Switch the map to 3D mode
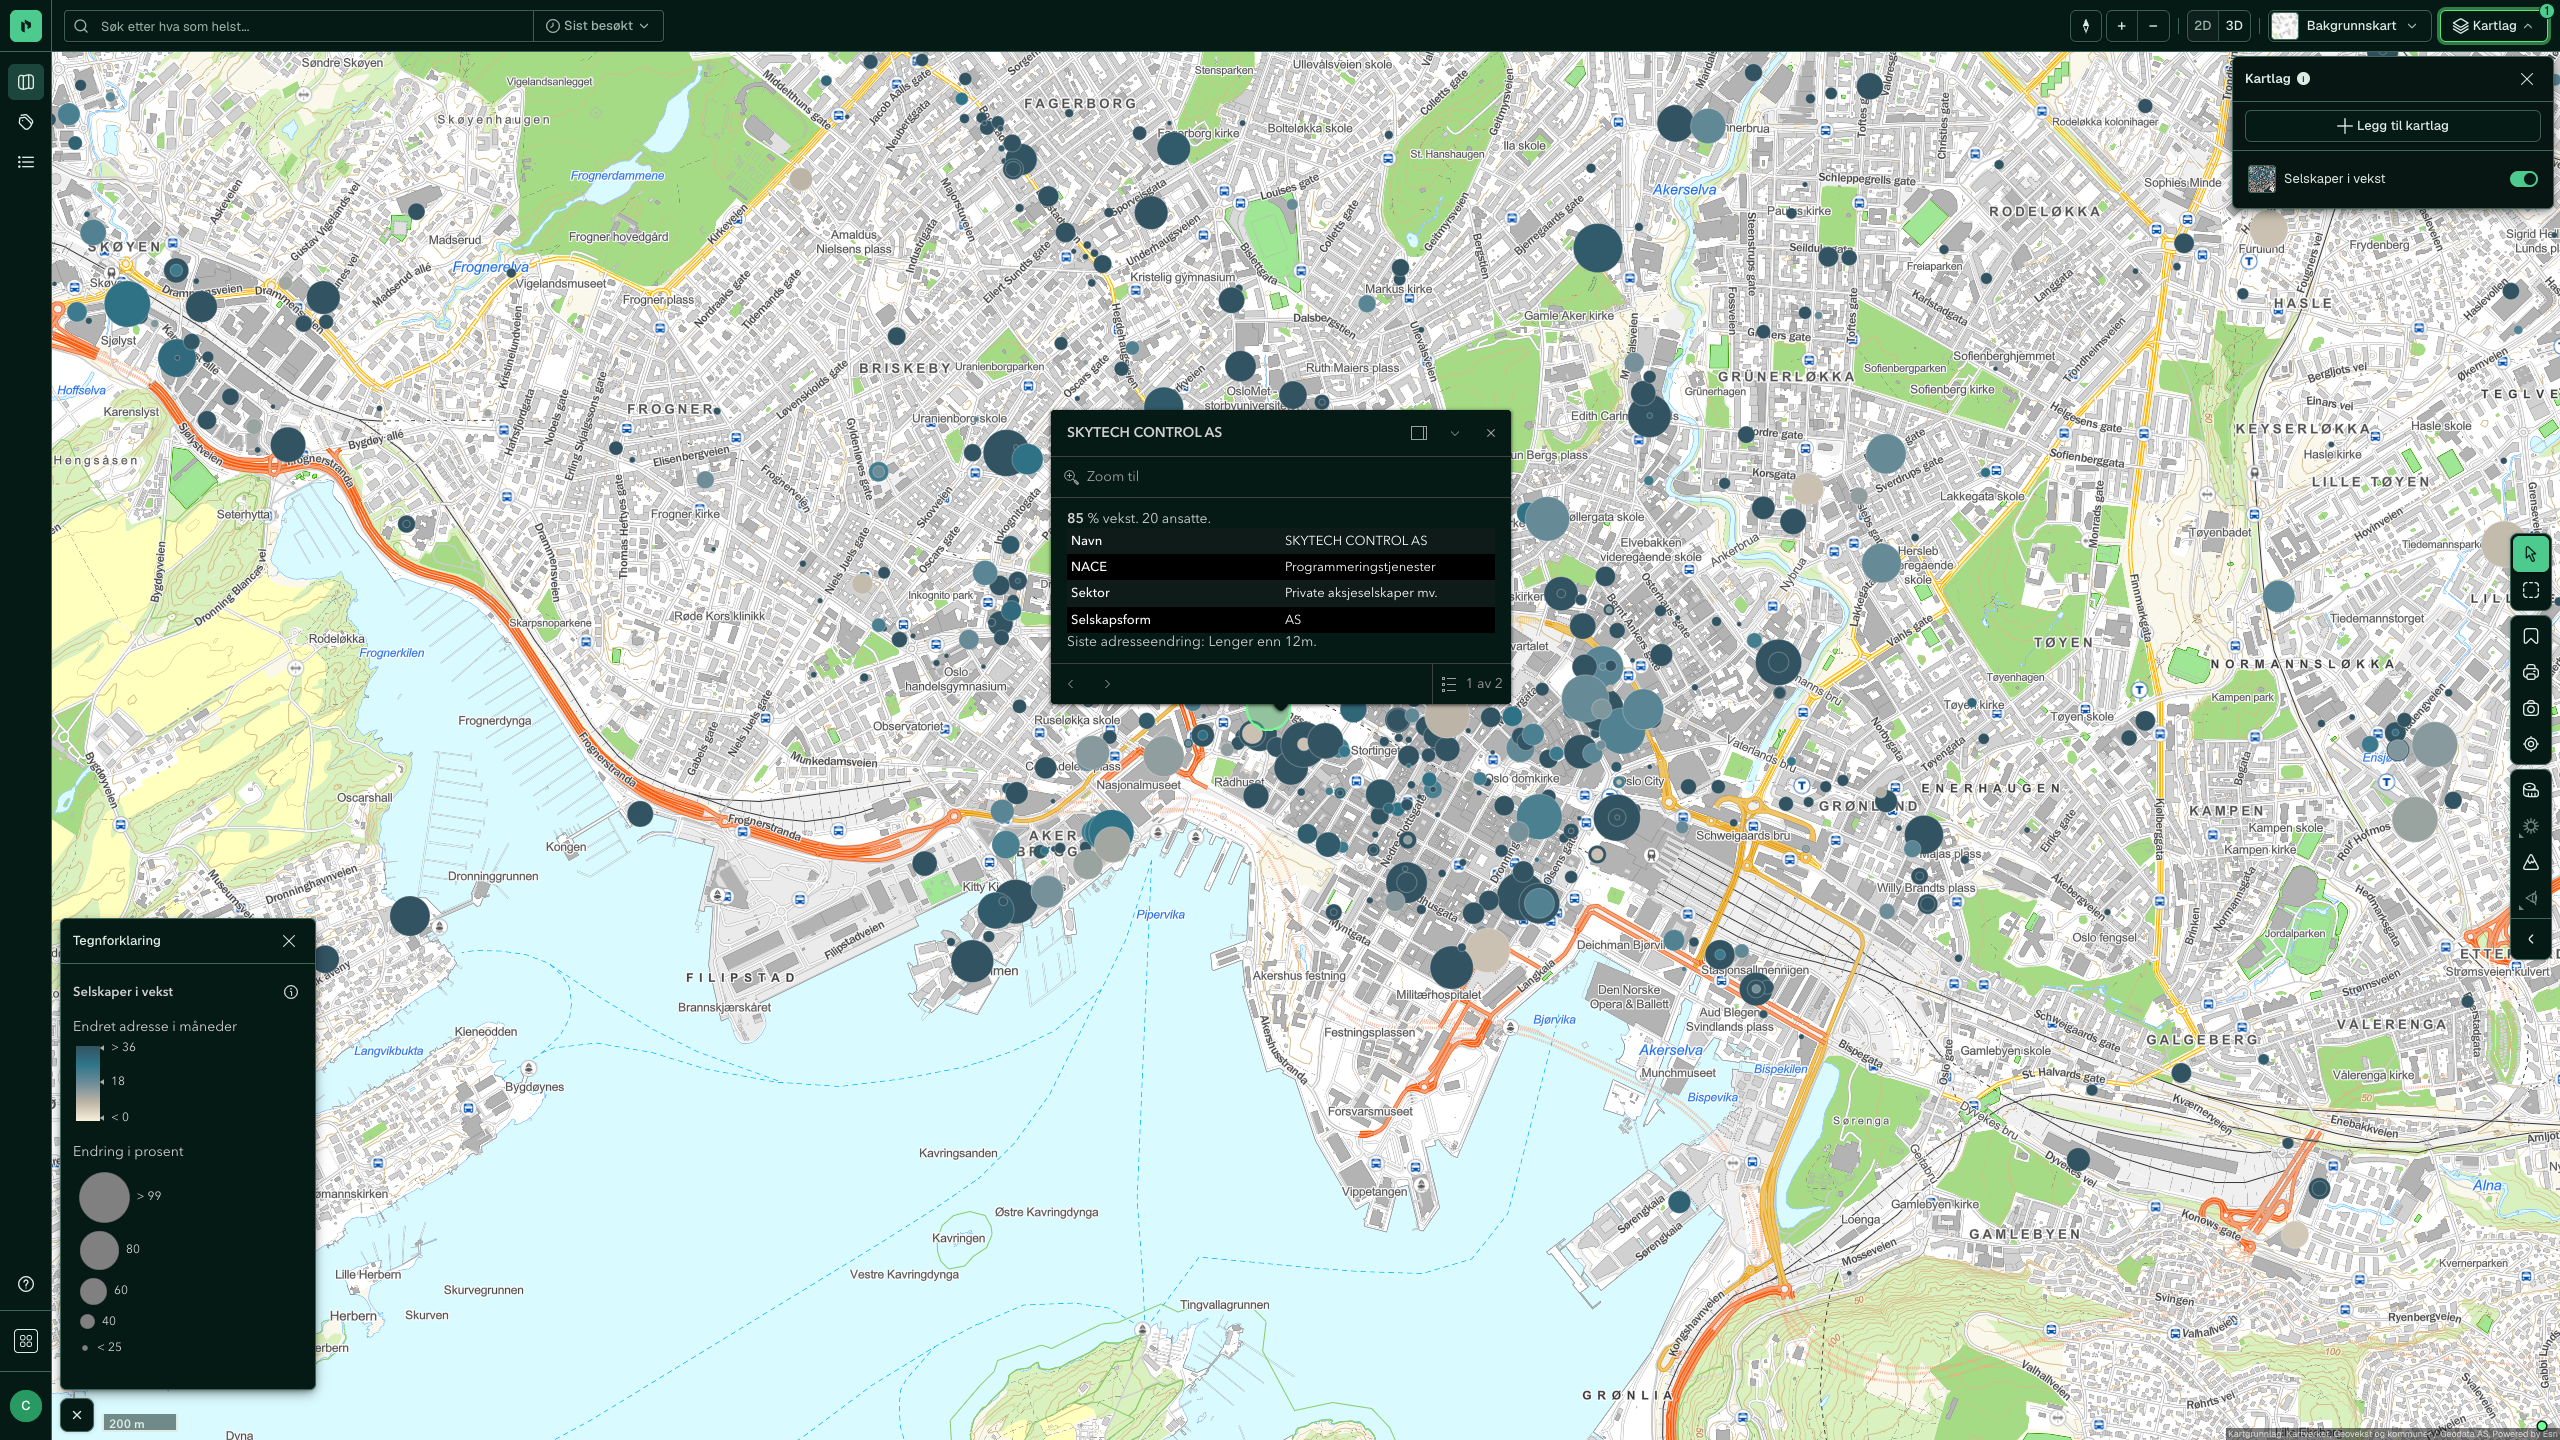Viewport: 2560px width, 1440px height. 2234,26
